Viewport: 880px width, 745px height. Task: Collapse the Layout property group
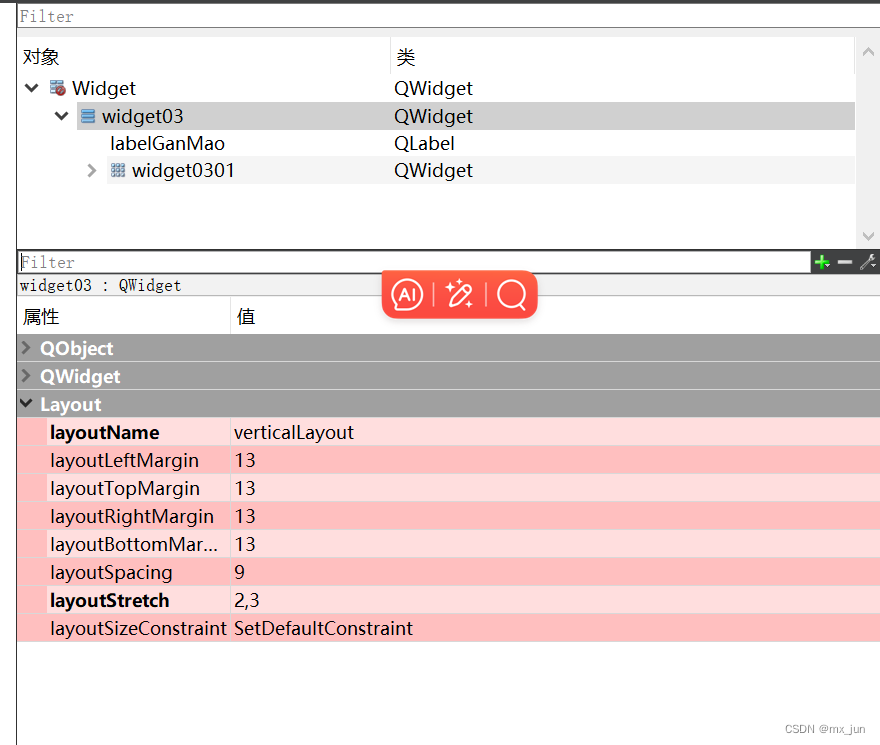26,403
